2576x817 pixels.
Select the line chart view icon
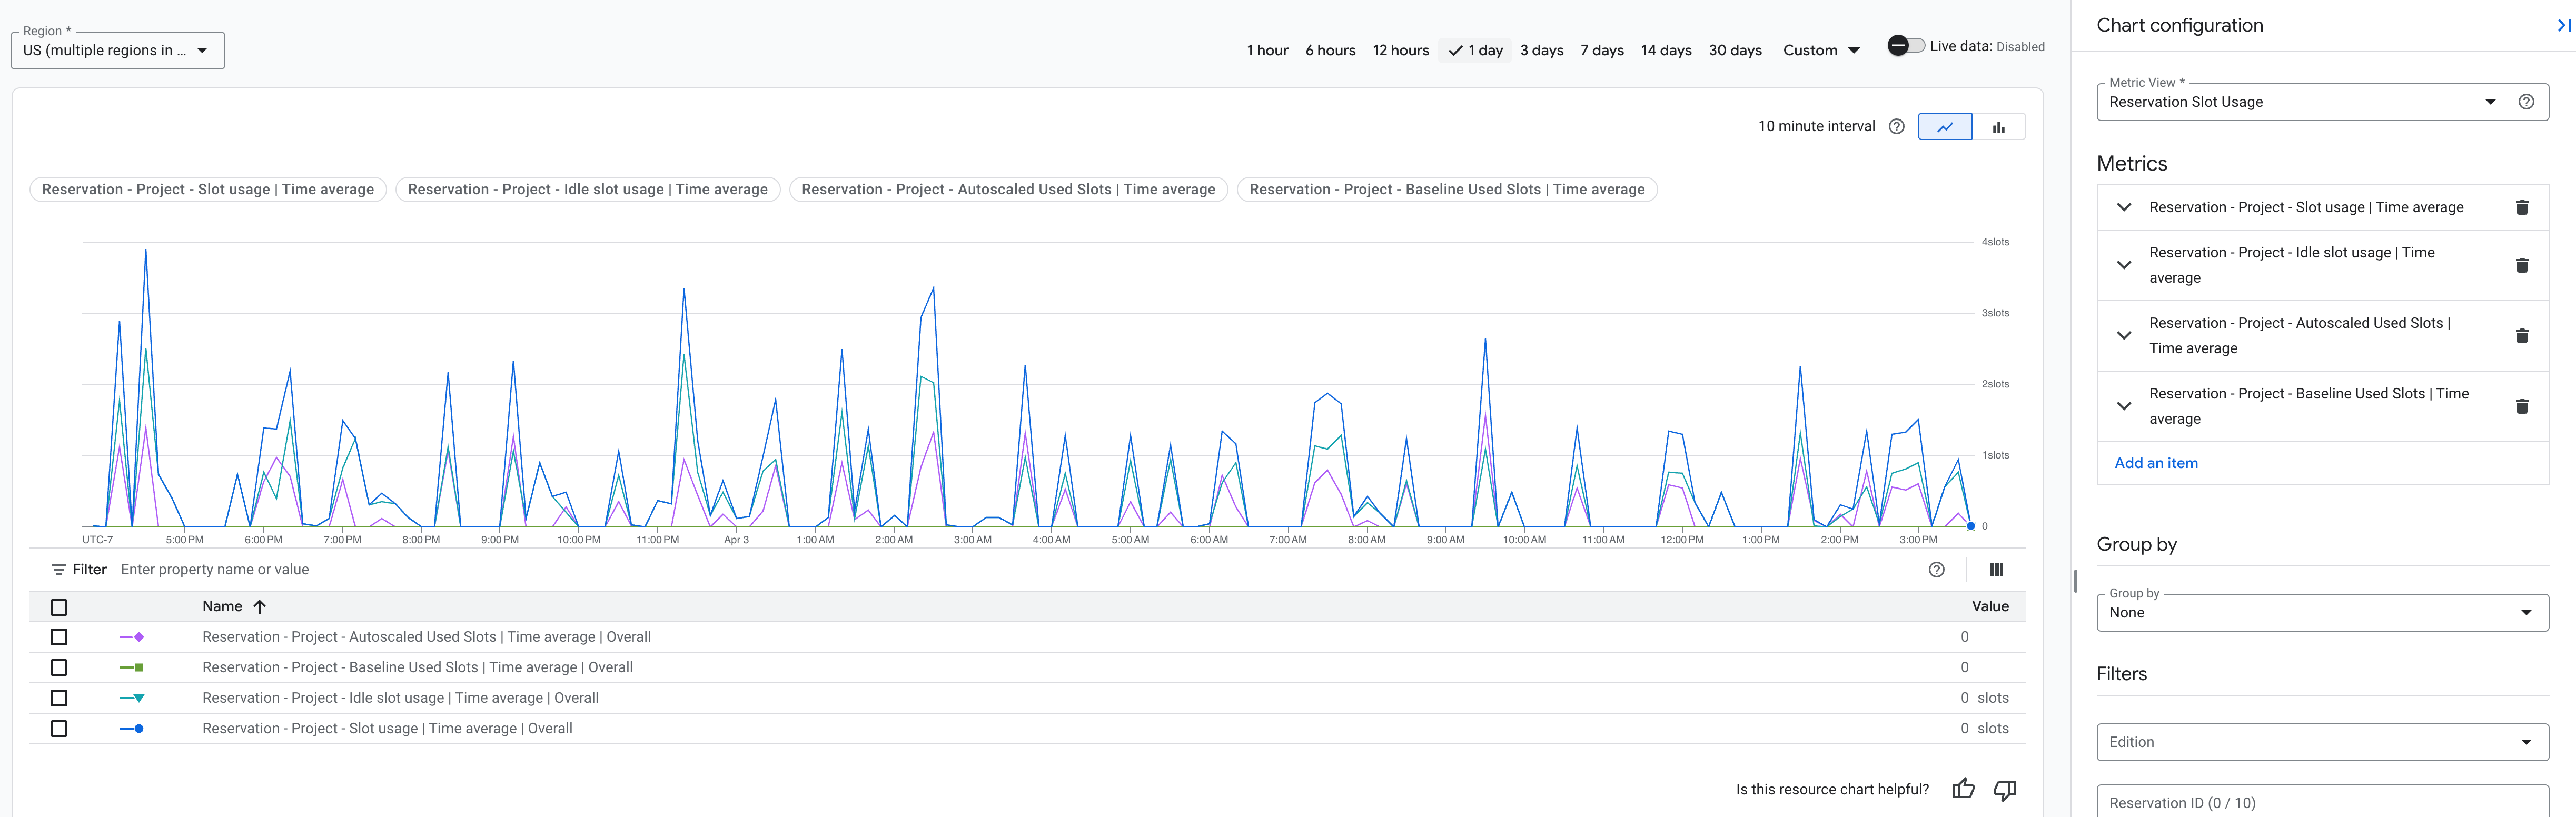point(1945,126)
